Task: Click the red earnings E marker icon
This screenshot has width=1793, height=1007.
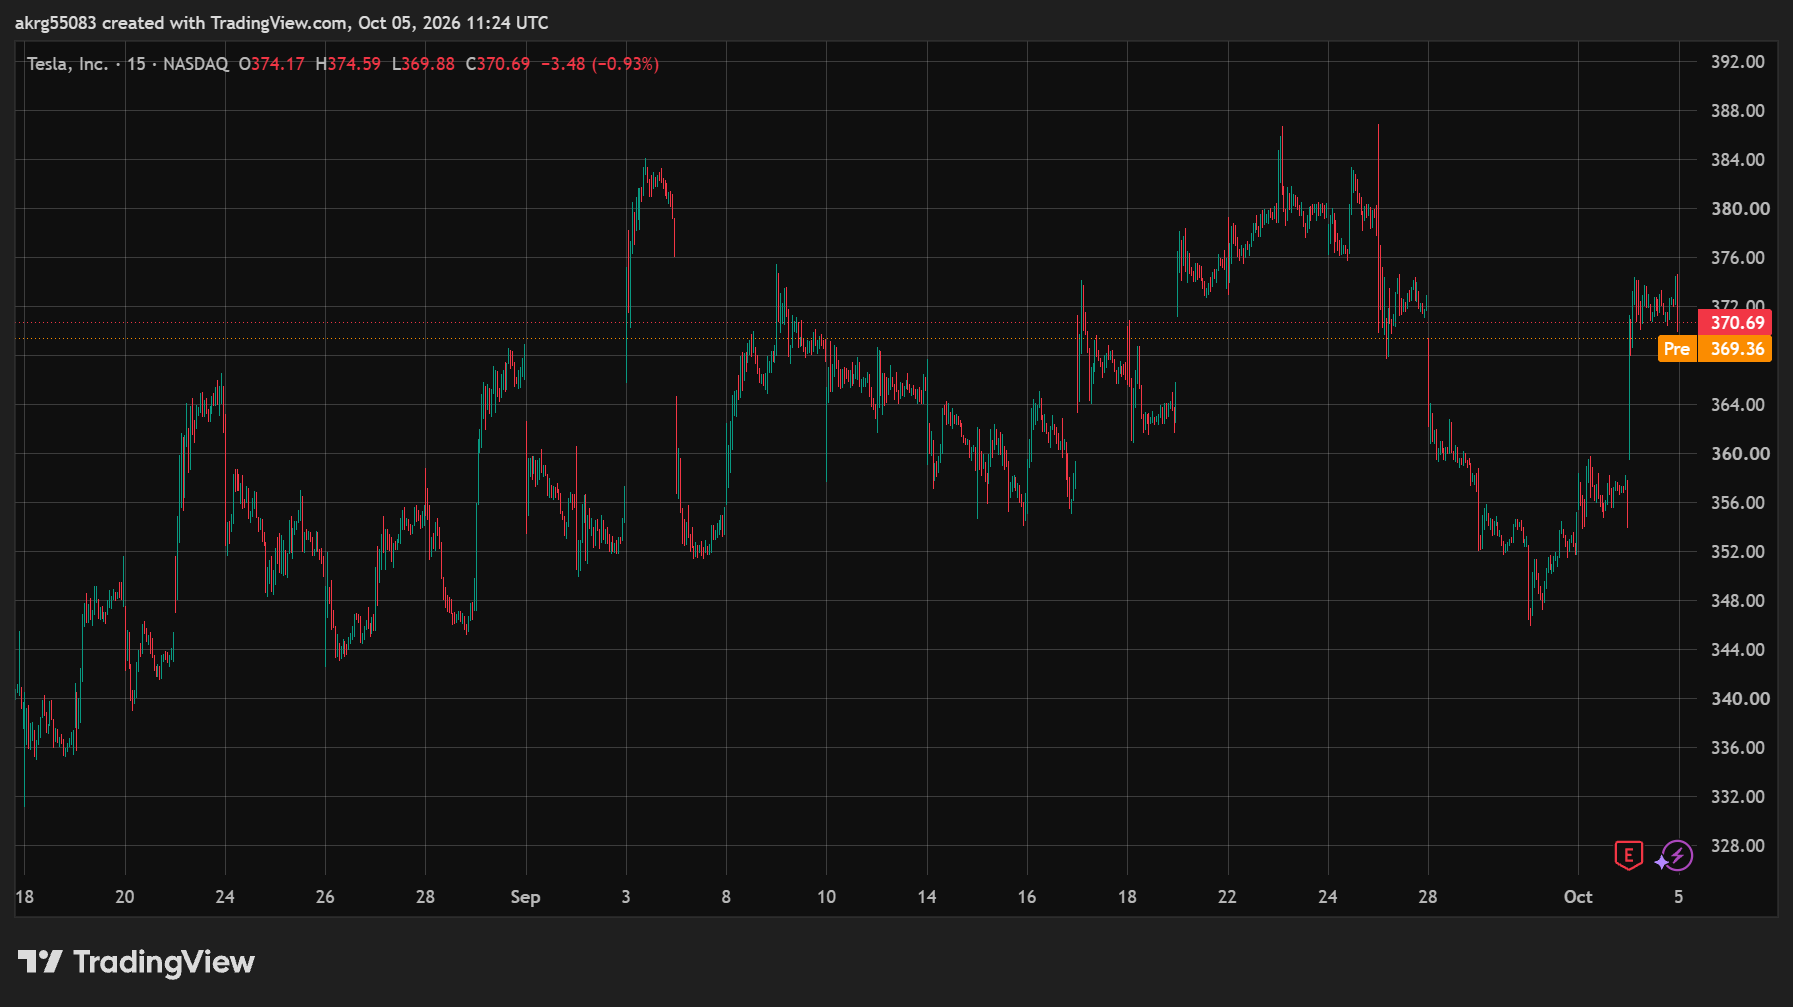Action: coord(1628,856)
